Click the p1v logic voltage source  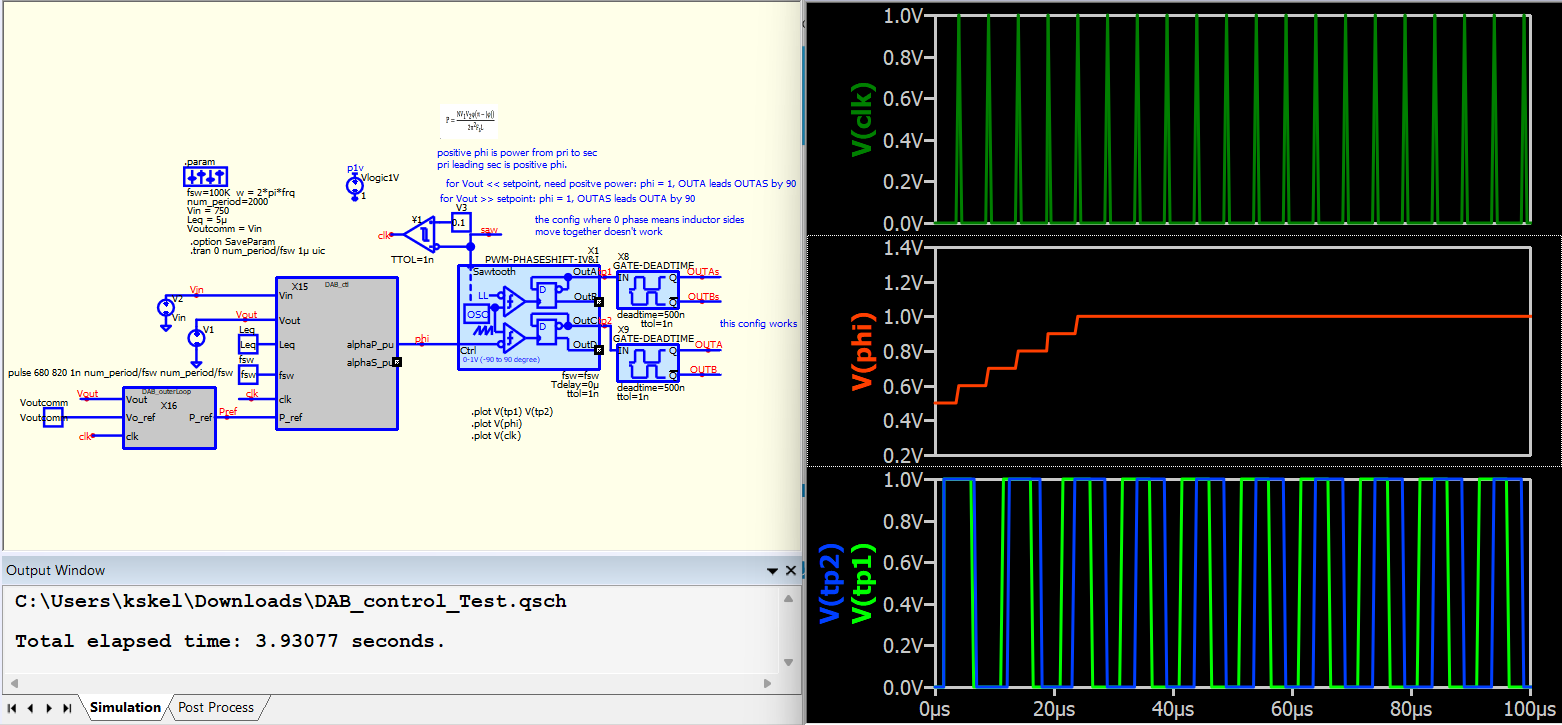tap(354, 186)
